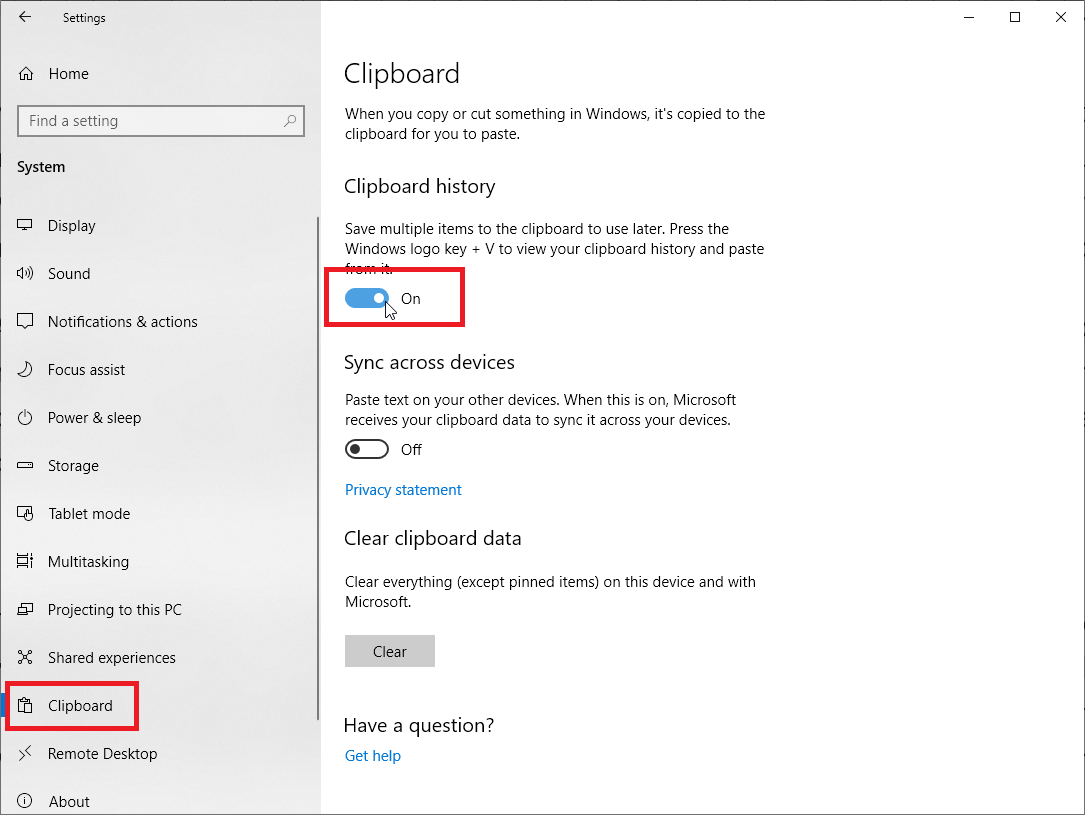Go to Tablet mode settings
This screenshot has height=815, width=1085.
tap(89, 513)
